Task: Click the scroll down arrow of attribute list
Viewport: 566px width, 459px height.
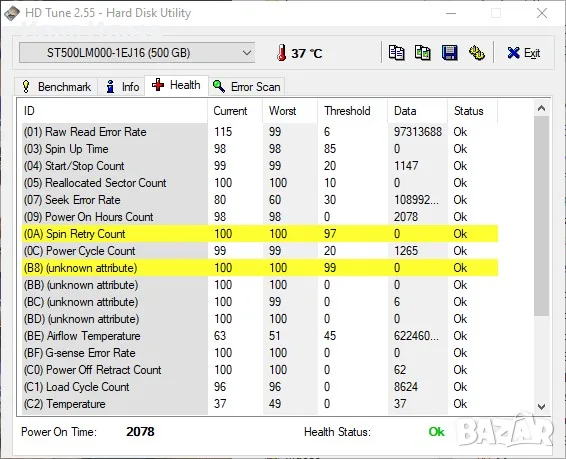Action: tap(541, 407)
